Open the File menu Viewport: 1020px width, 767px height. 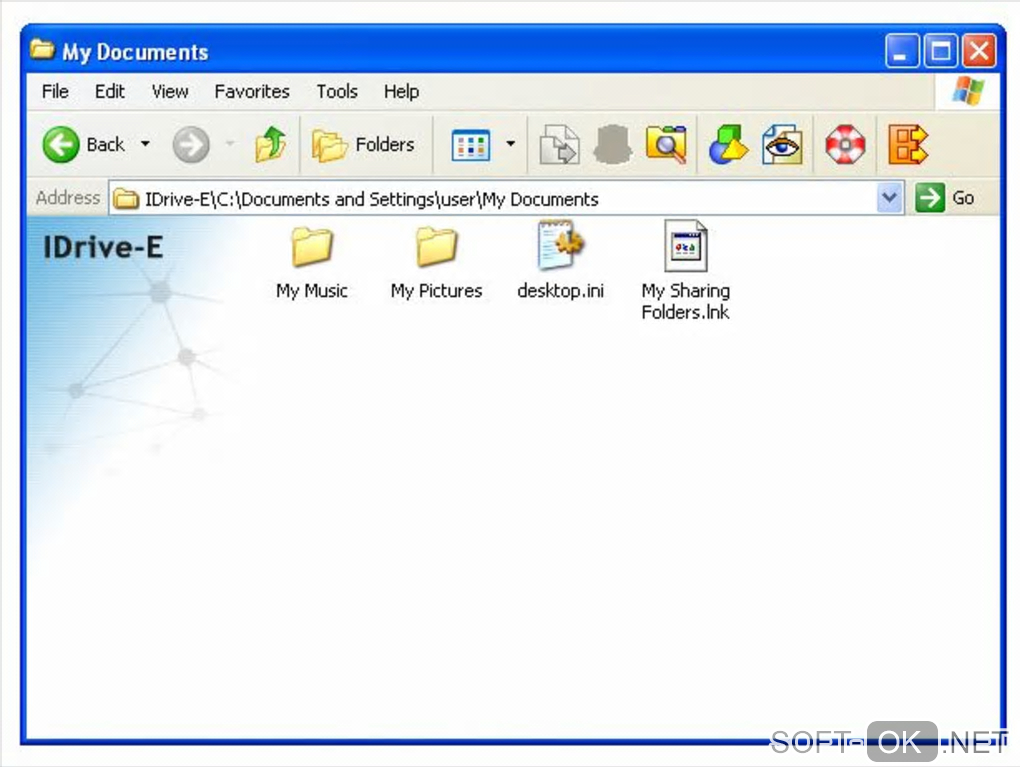click(x=55, y=92)
